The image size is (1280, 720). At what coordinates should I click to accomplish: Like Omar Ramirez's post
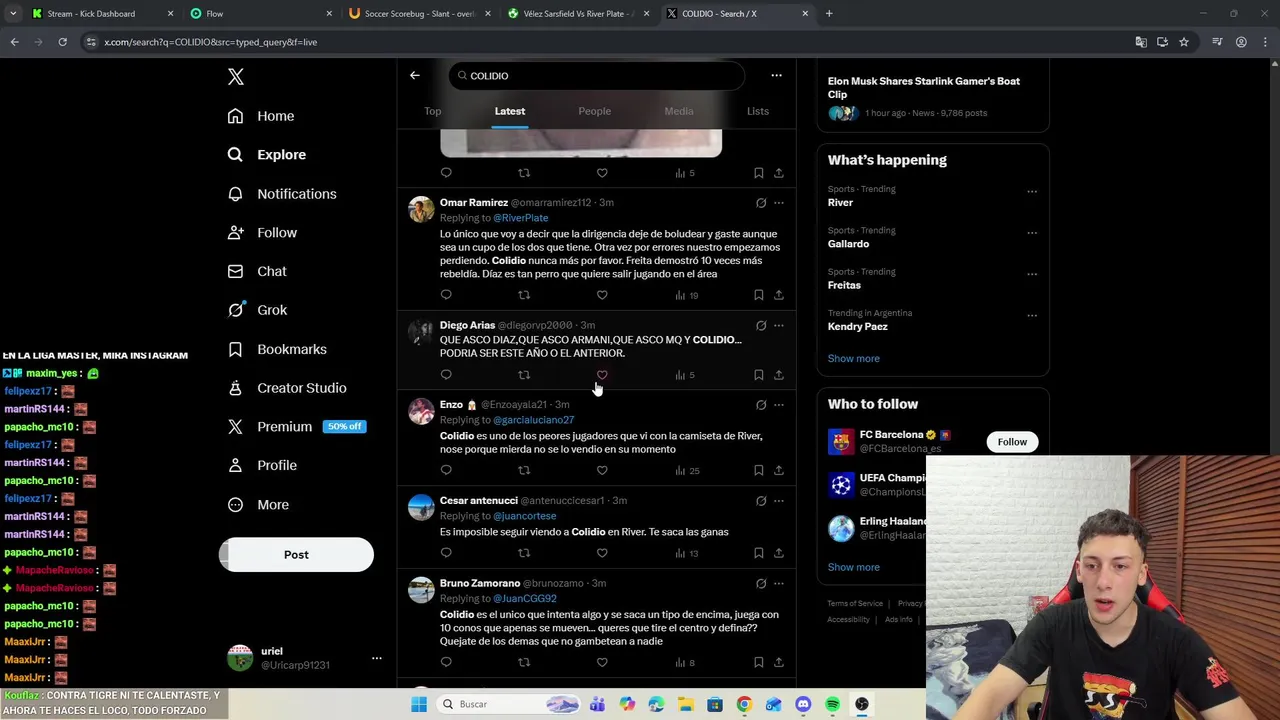(x=602, y=295)
